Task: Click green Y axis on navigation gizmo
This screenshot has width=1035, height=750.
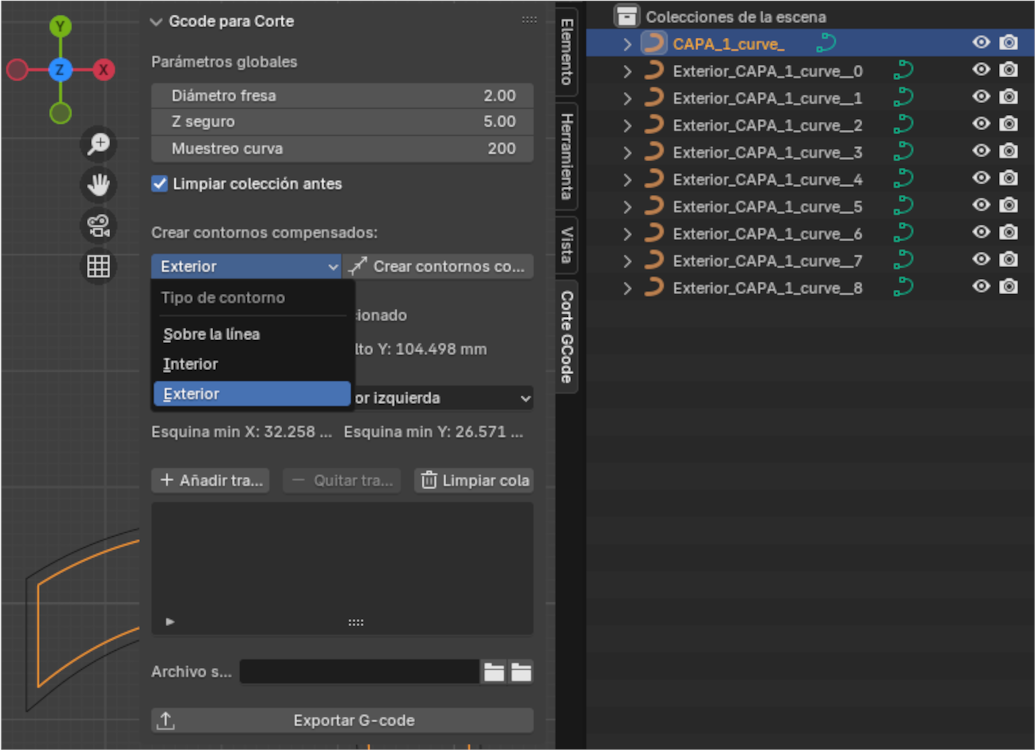Action: tap(60, 26)
